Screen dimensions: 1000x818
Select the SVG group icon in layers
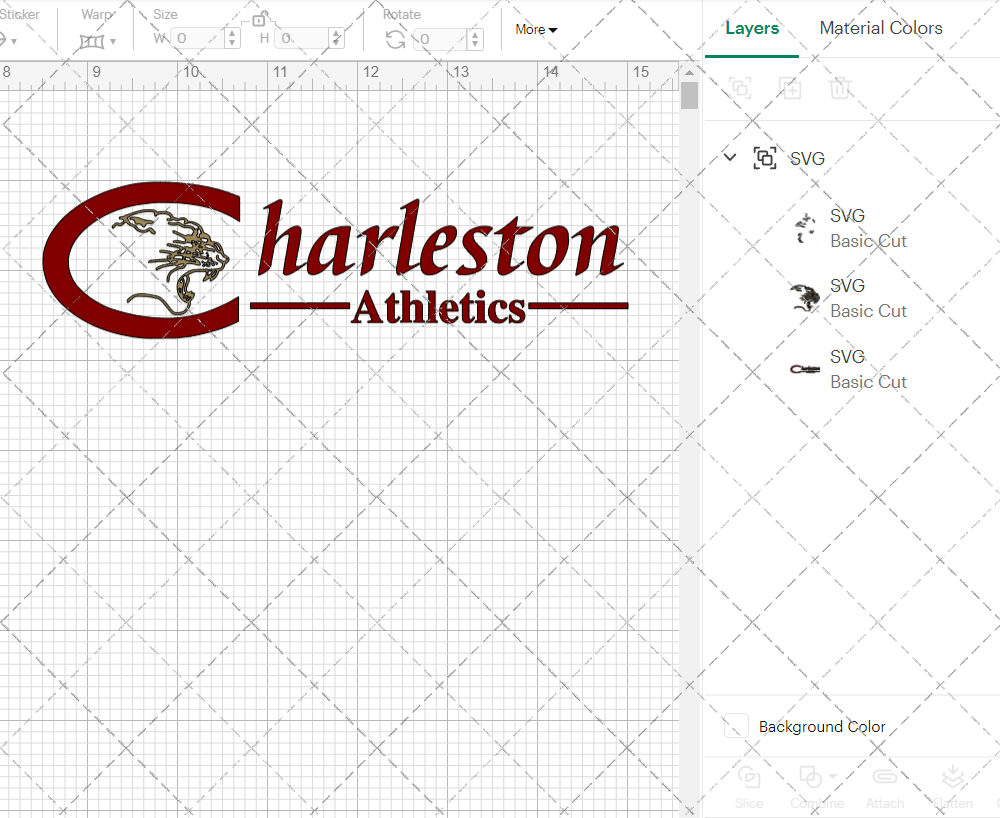point(765,157)
